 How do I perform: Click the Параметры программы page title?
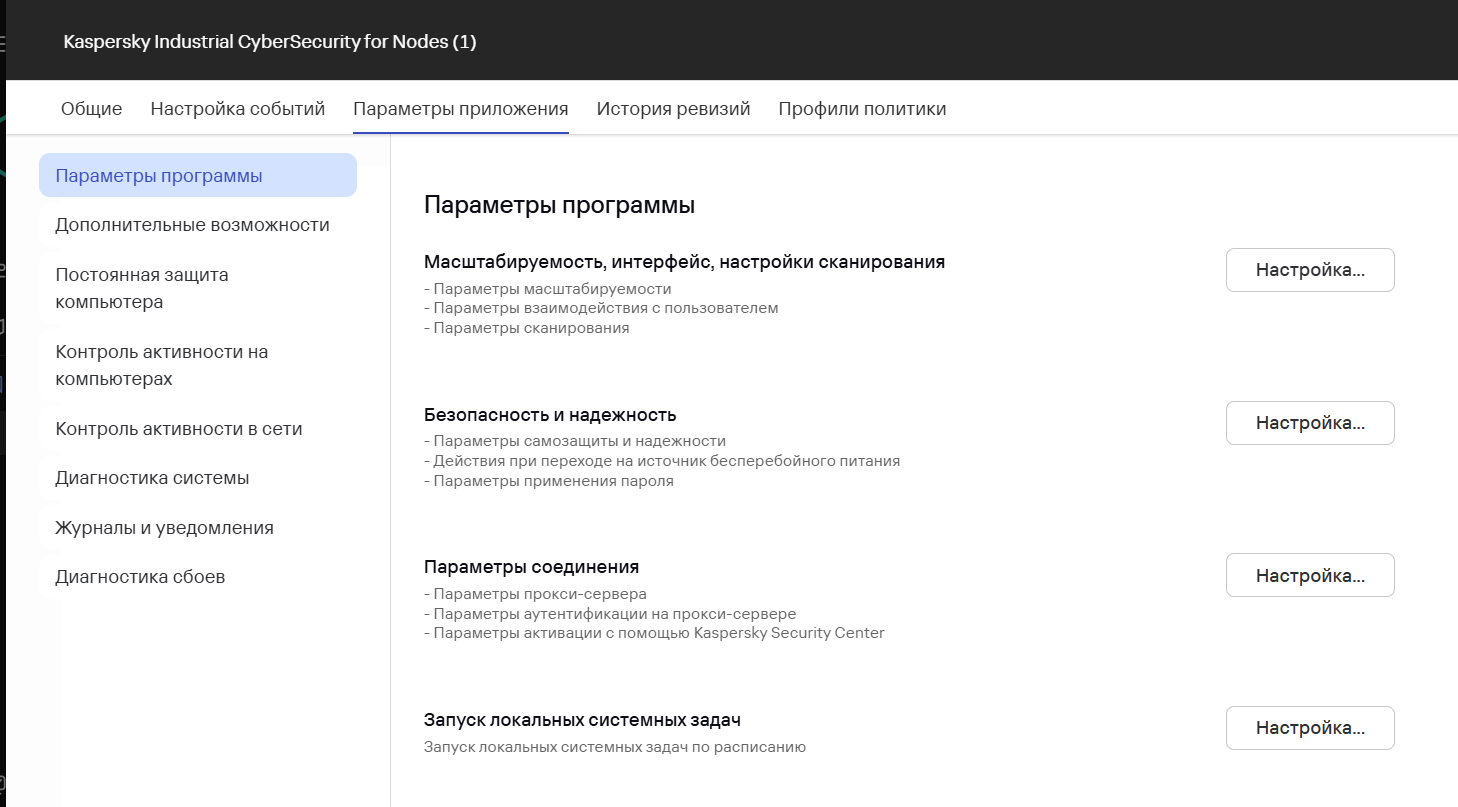(x=559, y=206)
